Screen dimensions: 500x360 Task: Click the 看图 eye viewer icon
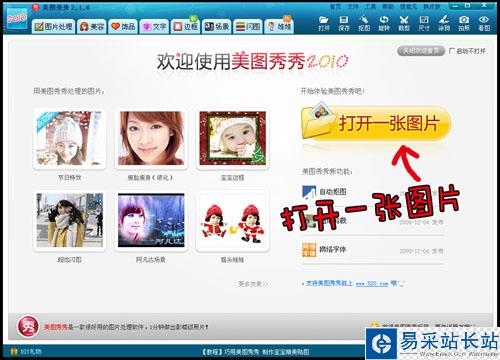(x=484, y=23)
